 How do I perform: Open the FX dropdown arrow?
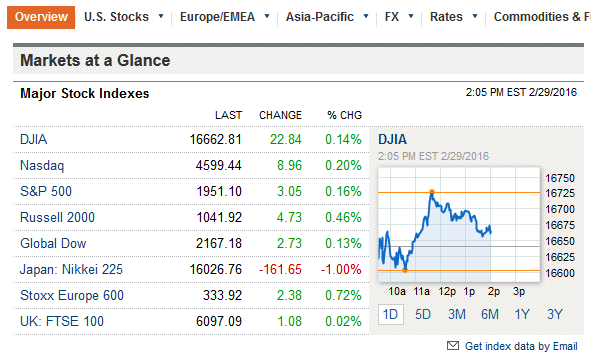pyautogui.click(x=411, y=16)
